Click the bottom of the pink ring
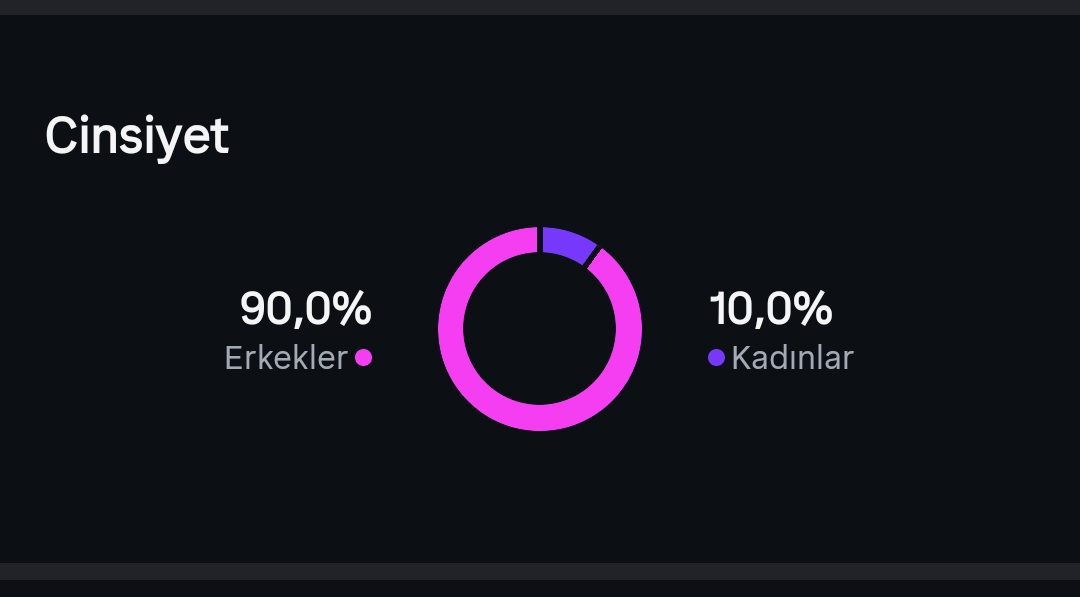Screen dimensions: 1080x597 click(540, 418)
